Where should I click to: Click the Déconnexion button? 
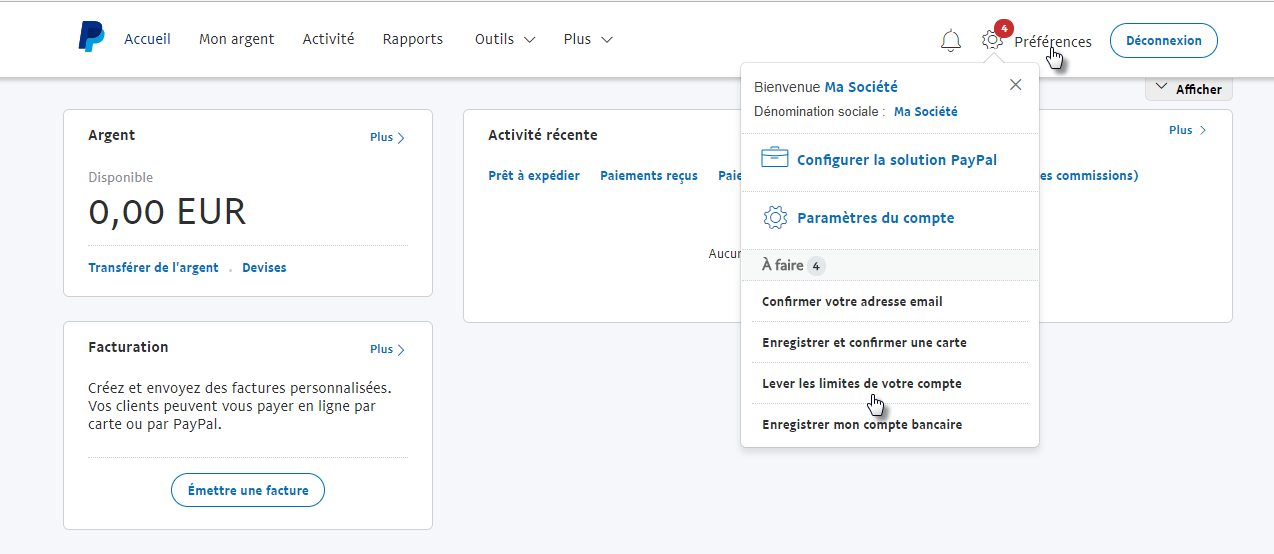tap(1164, 41)
